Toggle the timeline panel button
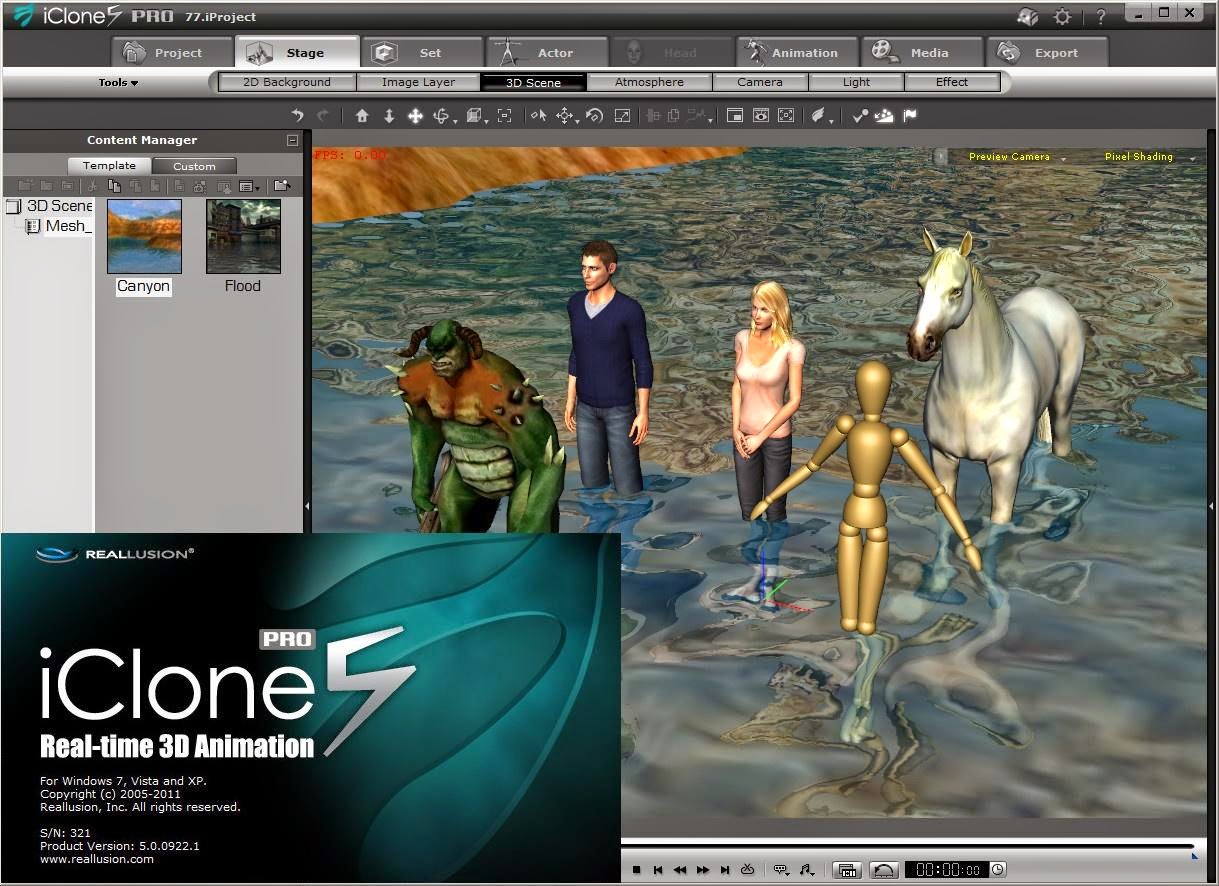 847,870
